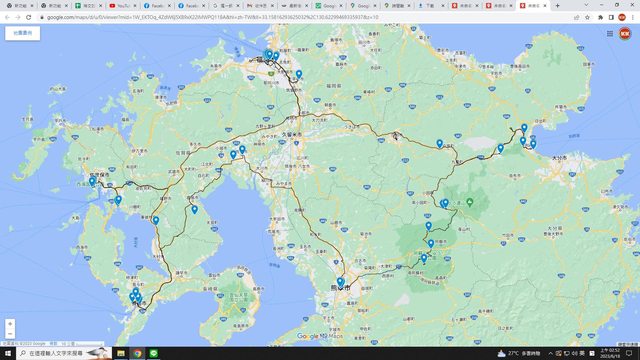640x360 pixels.
Task: Click the share page icon in address bar
Action: pyautogui.click(x=576, y=17)
